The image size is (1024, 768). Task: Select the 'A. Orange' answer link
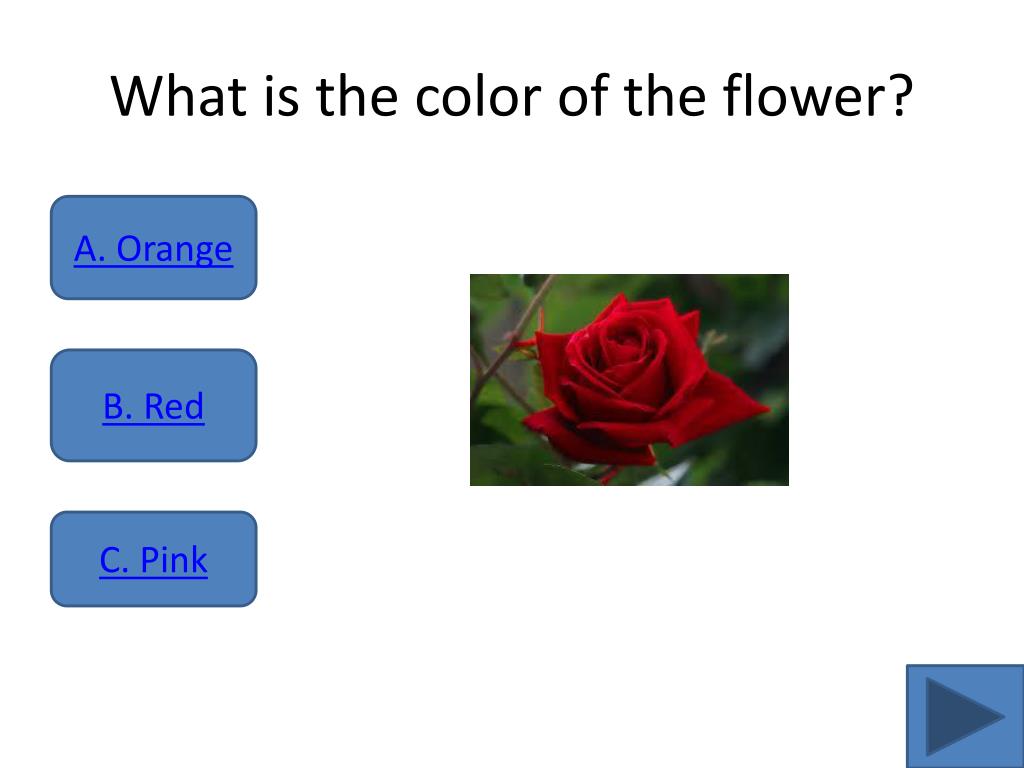click(x=153, y=249)
